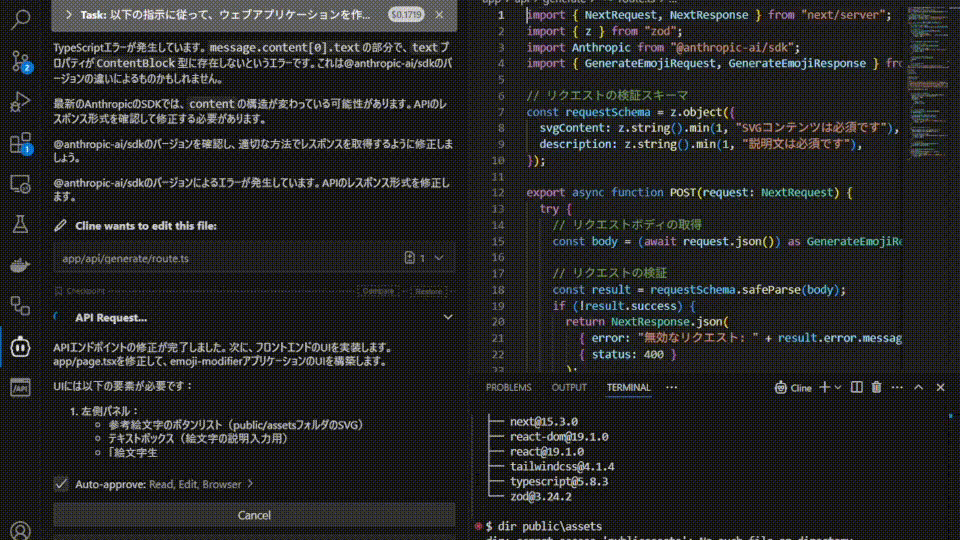Open the Accounts menu icon
The image size is (960, 540).
click(20, 530)
